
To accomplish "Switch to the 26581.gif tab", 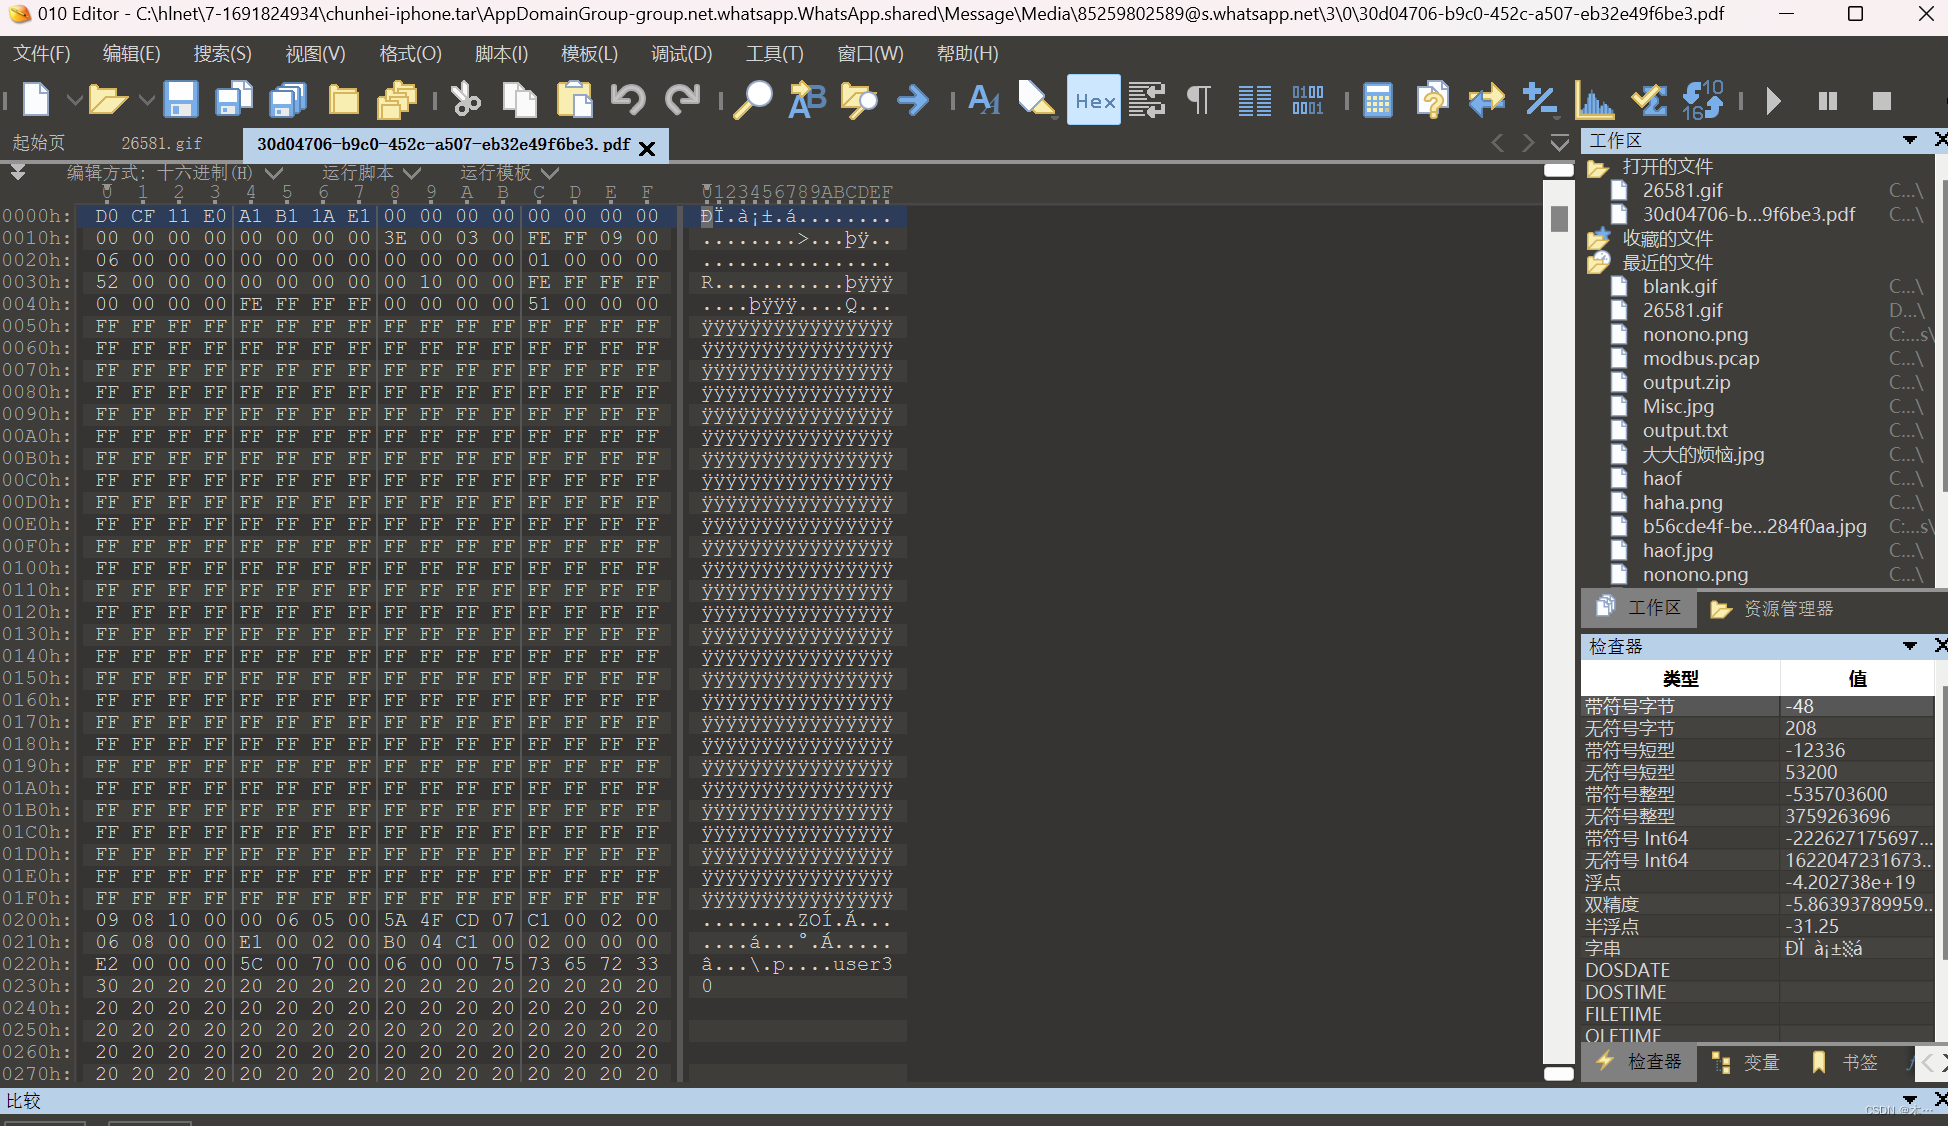I will [x=161, y=144].
